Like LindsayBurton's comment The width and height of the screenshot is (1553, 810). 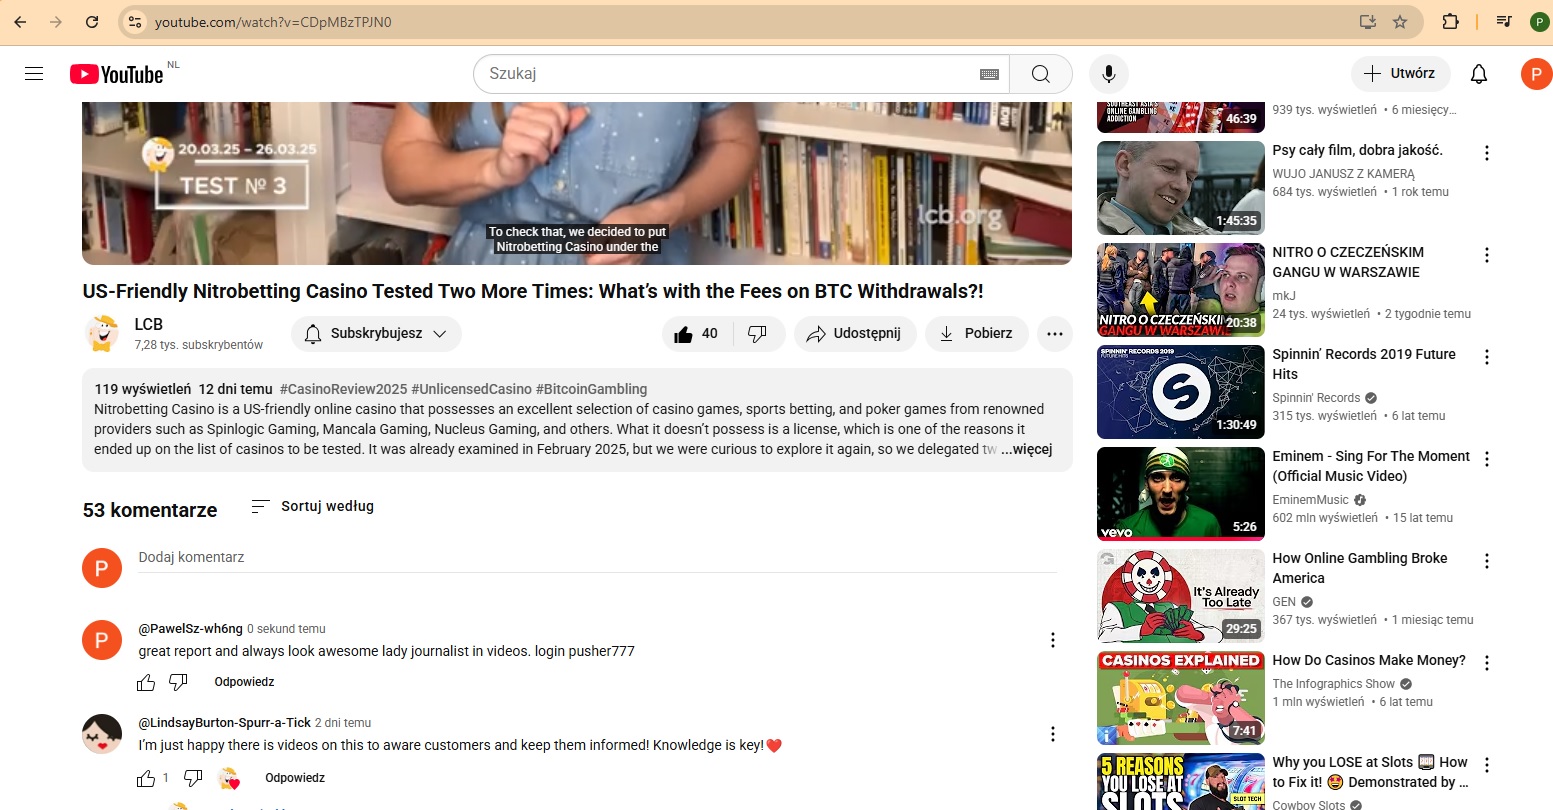[x=146, y=778]
